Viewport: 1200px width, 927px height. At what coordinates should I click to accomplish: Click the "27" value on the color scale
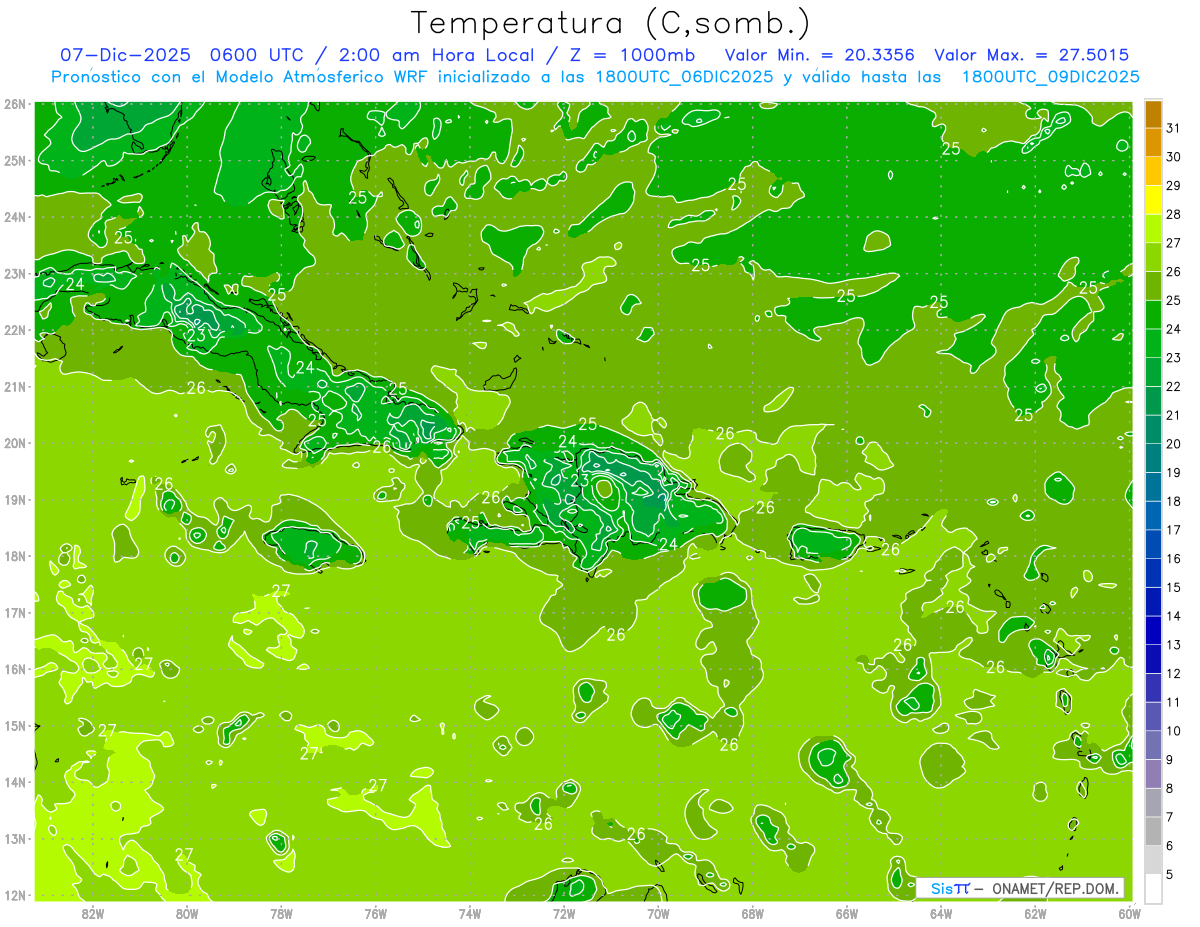(x=1173, y=243)
